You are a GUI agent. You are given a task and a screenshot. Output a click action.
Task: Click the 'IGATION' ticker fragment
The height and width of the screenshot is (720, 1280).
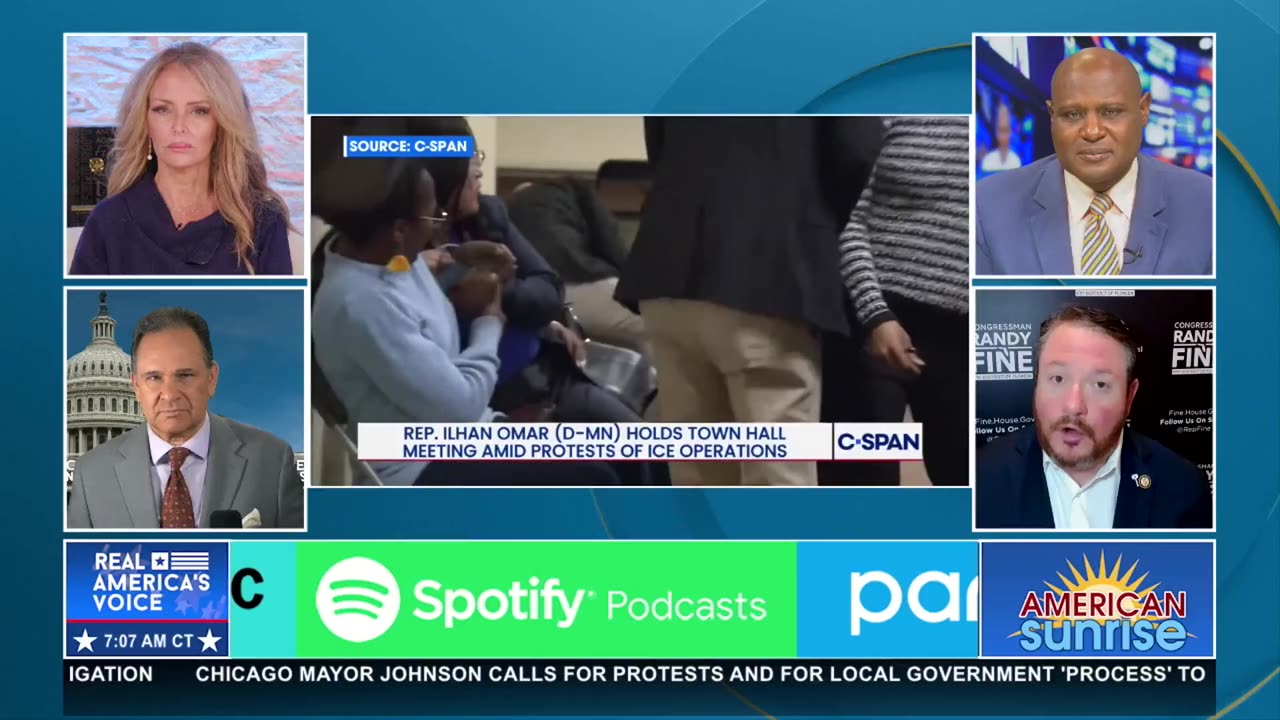pyautogui.click(x=110, y=674)
